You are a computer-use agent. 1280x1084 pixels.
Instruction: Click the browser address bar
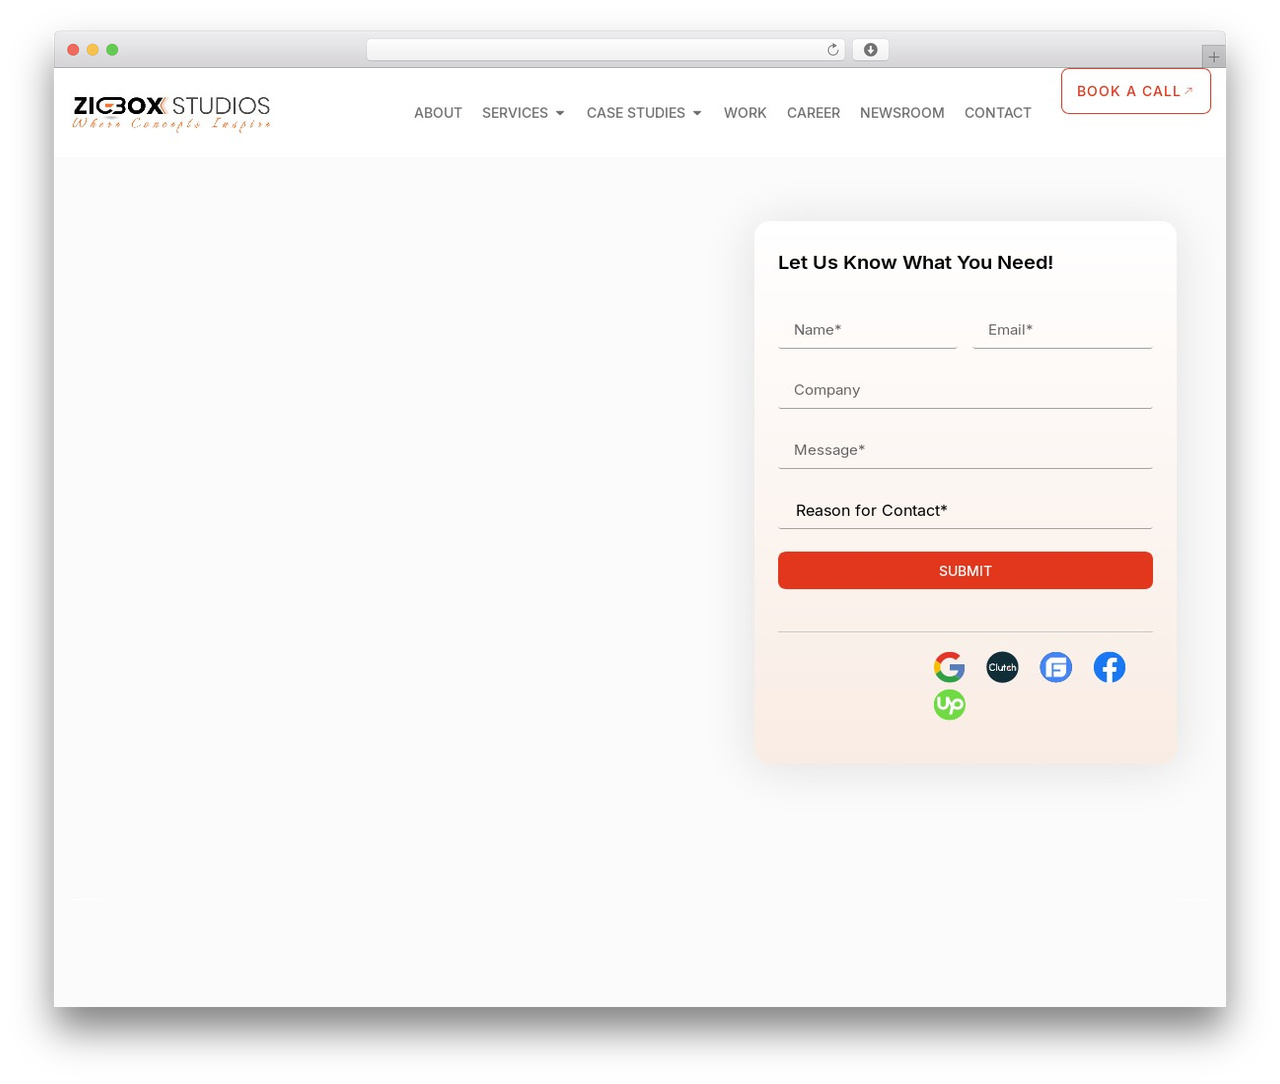[x=606, y=50]
